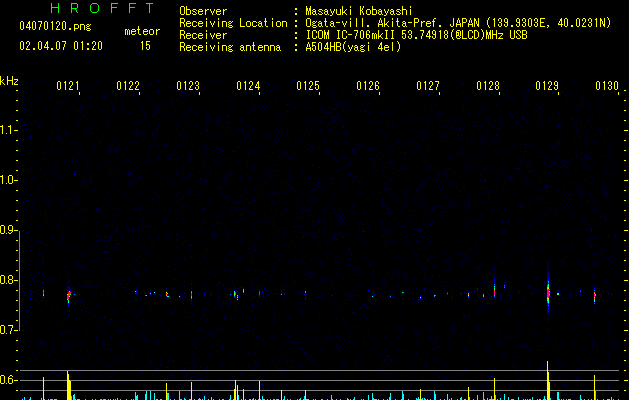Select the ICOM IC-706mkII receiver text

click(351, 35)
